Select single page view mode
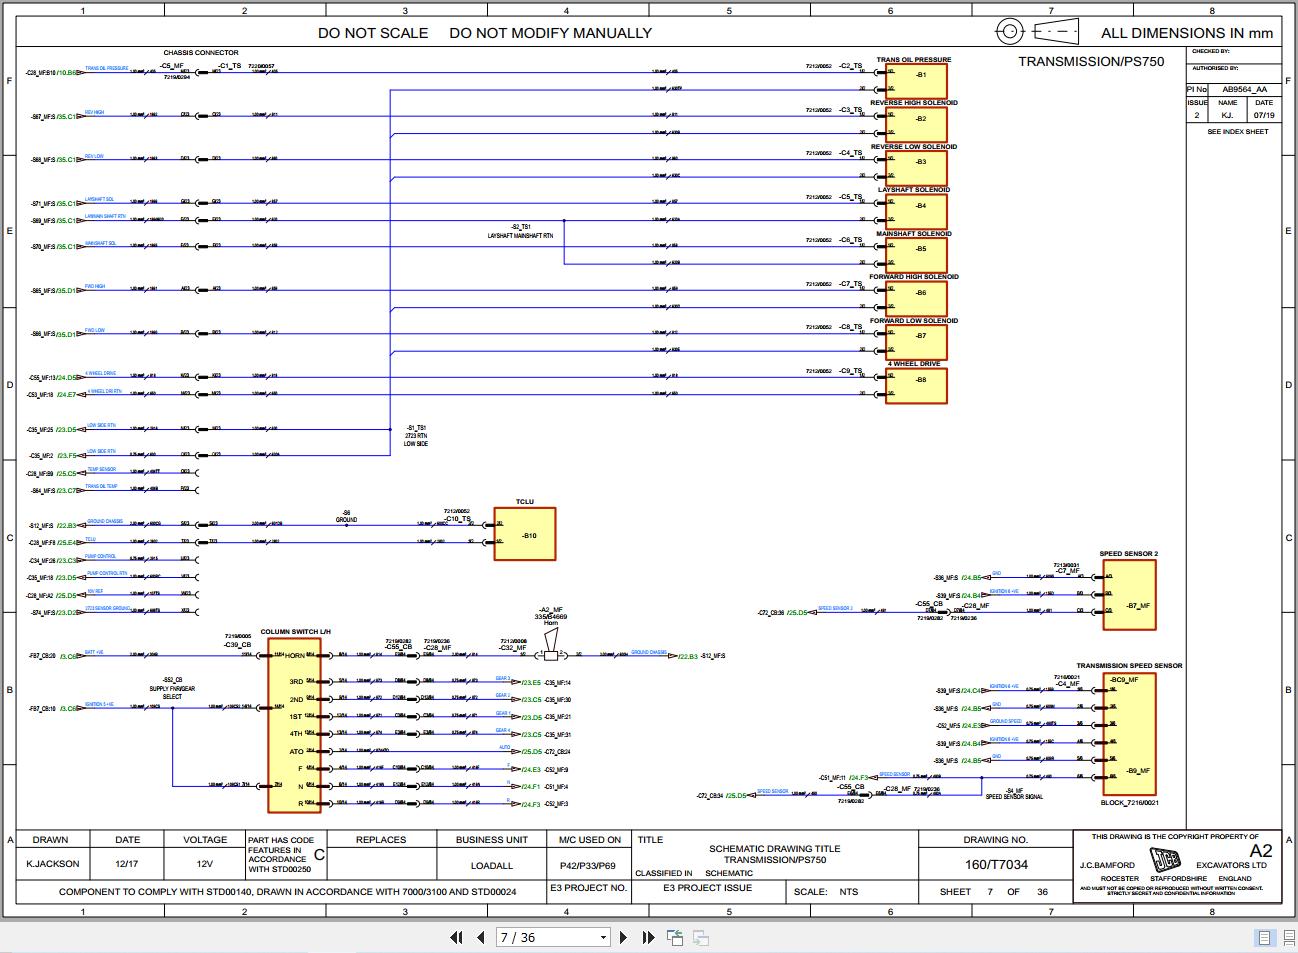Image resolution: width=1298 pixels, height=953 pixels. 1265,937
